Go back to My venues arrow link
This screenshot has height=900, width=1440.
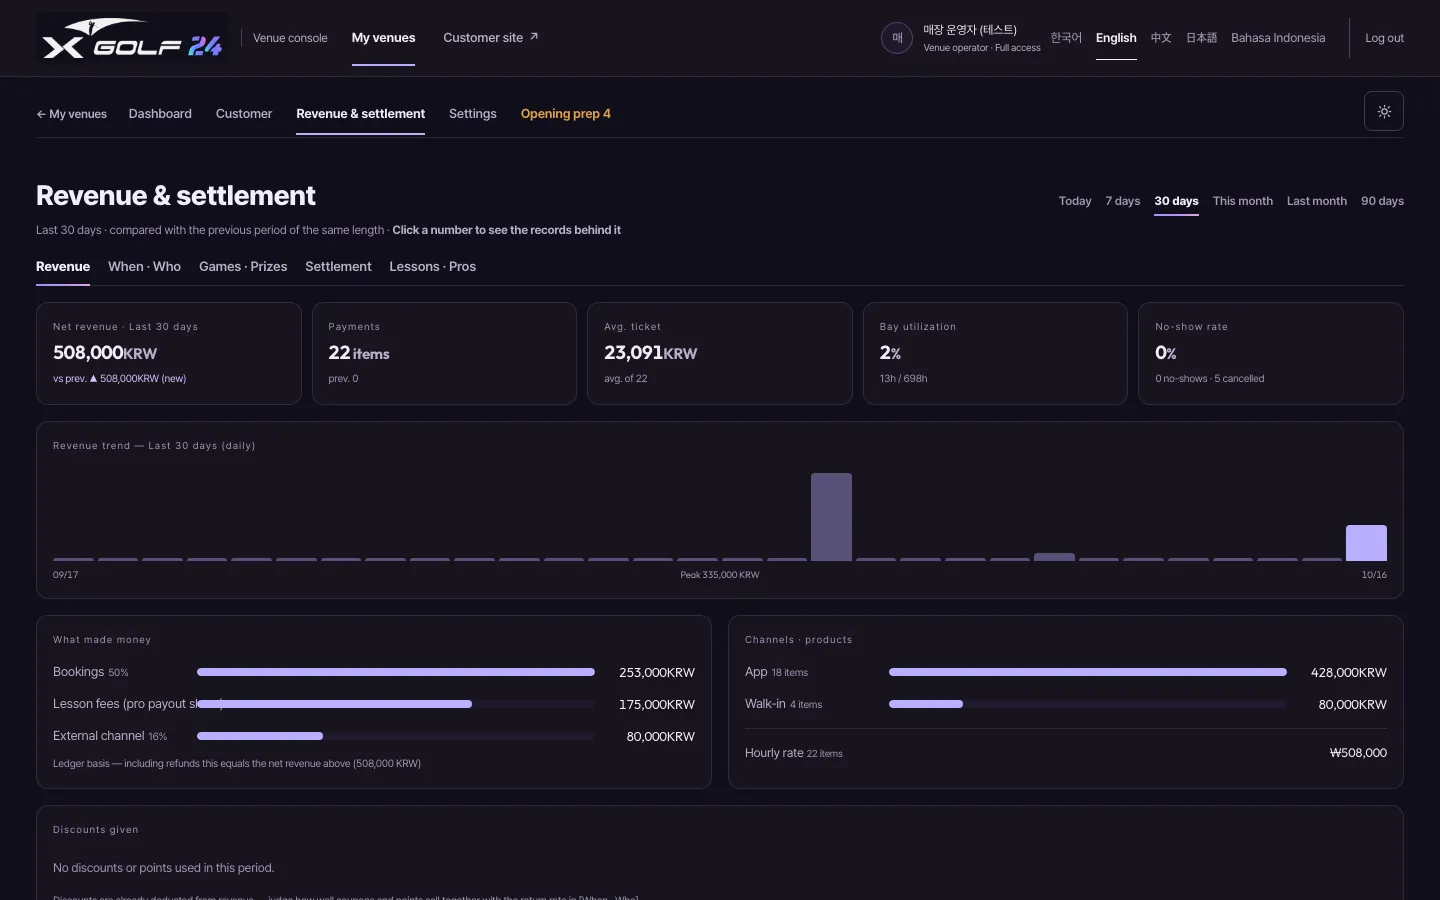click(x=71, y=114)
